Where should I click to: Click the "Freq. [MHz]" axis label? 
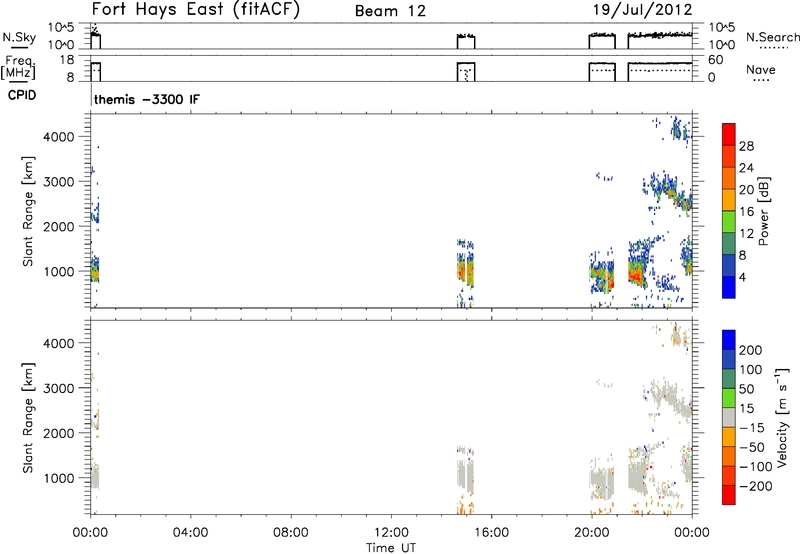(x=20, y=67)
